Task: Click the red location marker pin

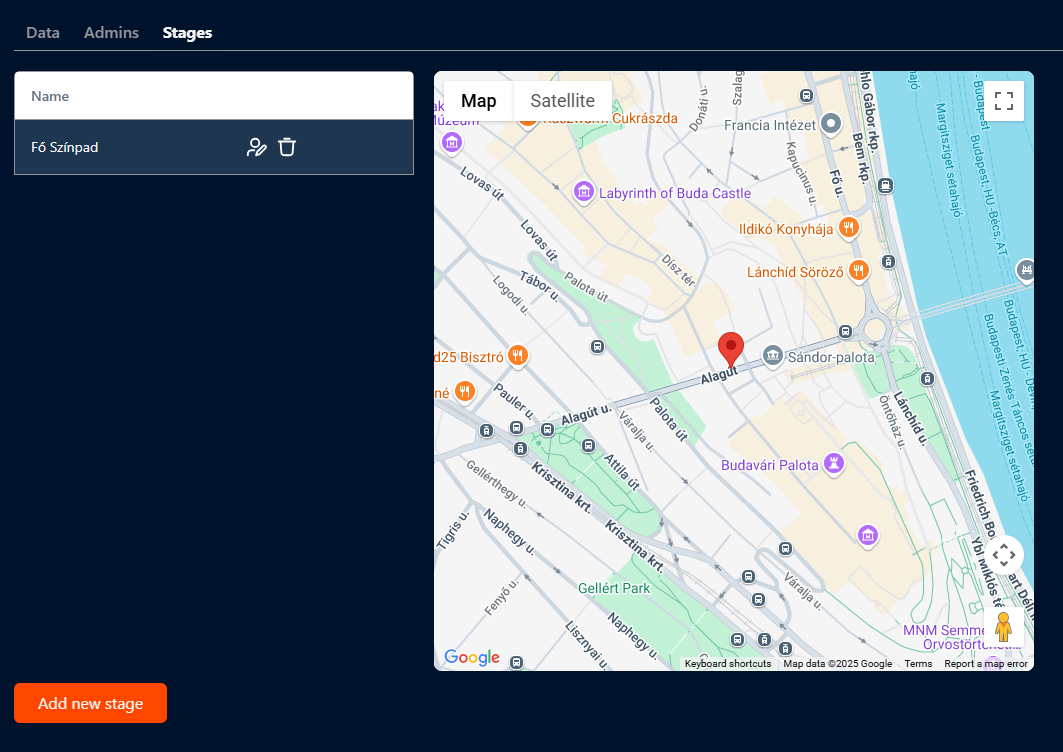Action: pyautogui.click(x=731, y=349)
